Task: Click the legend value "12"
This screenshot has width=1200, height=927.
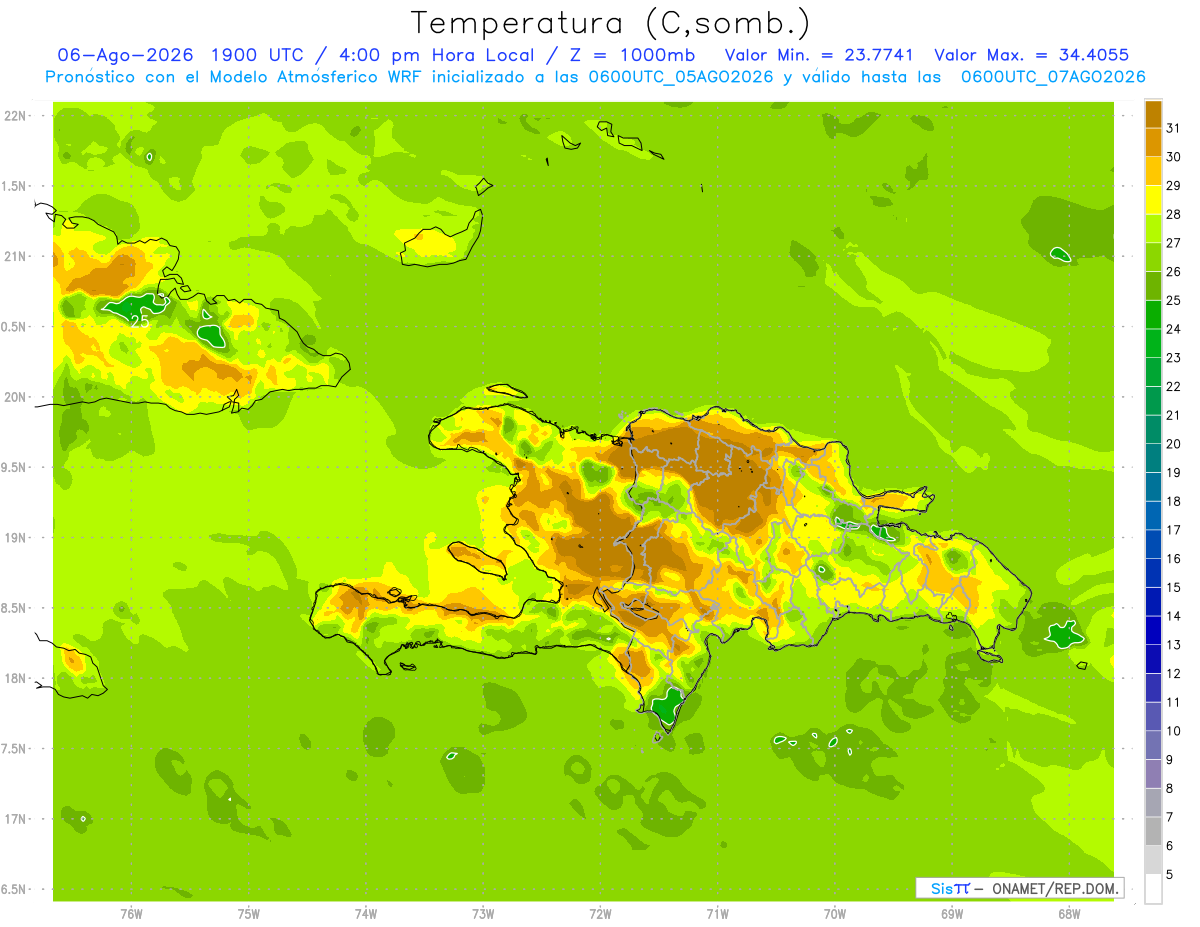Action: point(1174,673)
